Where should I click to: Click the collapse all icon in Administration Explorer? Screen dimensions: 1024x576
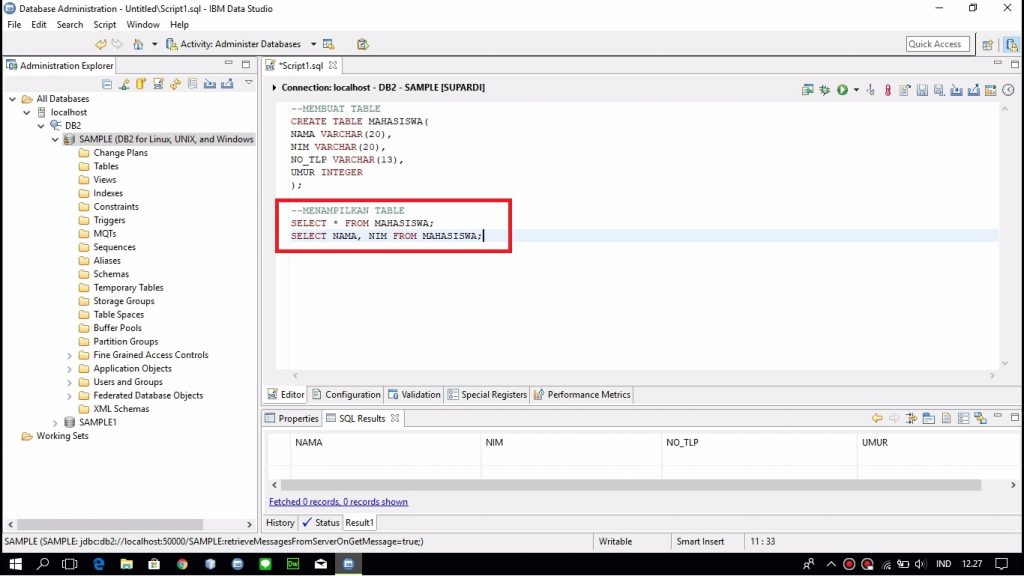(107, 84)
